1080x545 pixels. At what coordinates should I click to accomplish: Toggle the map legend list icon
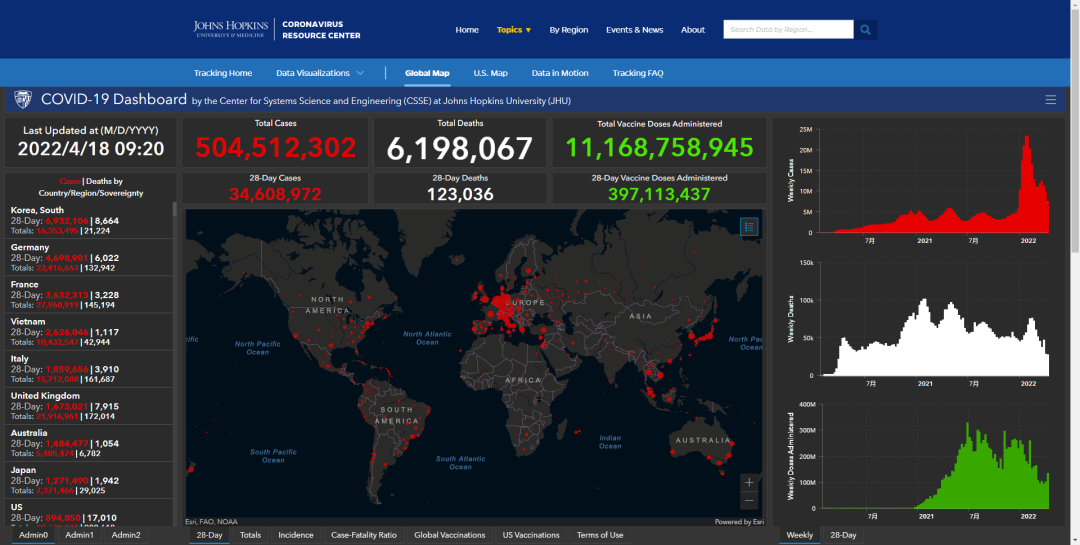pos(749,227)
